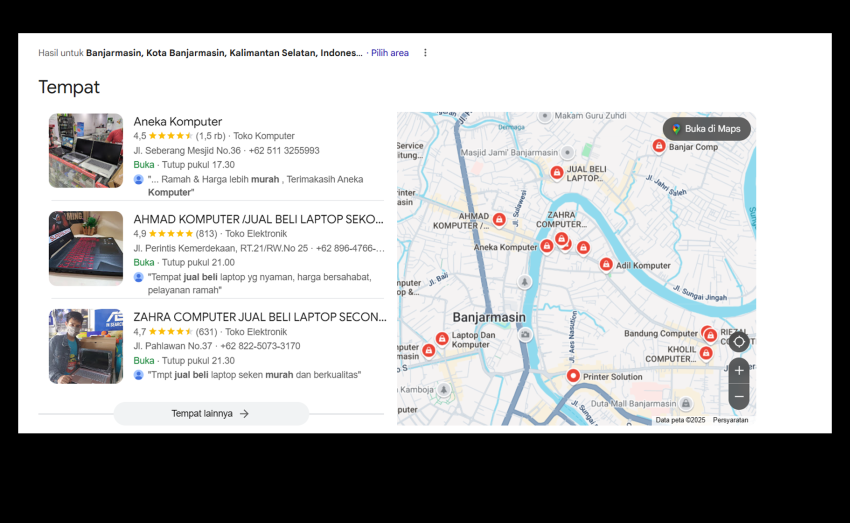Open the Aneka Komputer listing title

point(178,122)
